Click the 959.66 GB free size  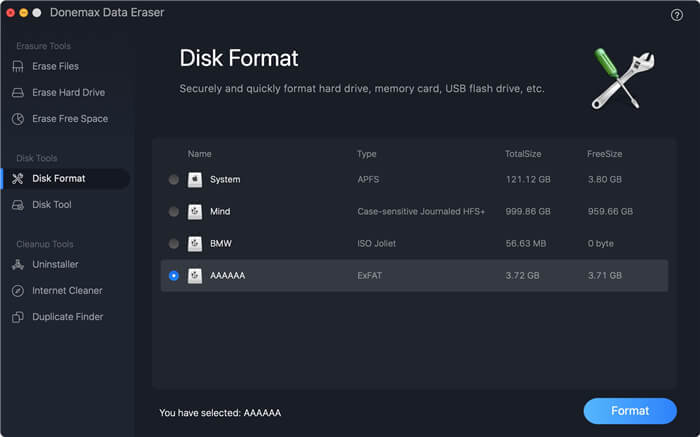click(x=610, y=212)
